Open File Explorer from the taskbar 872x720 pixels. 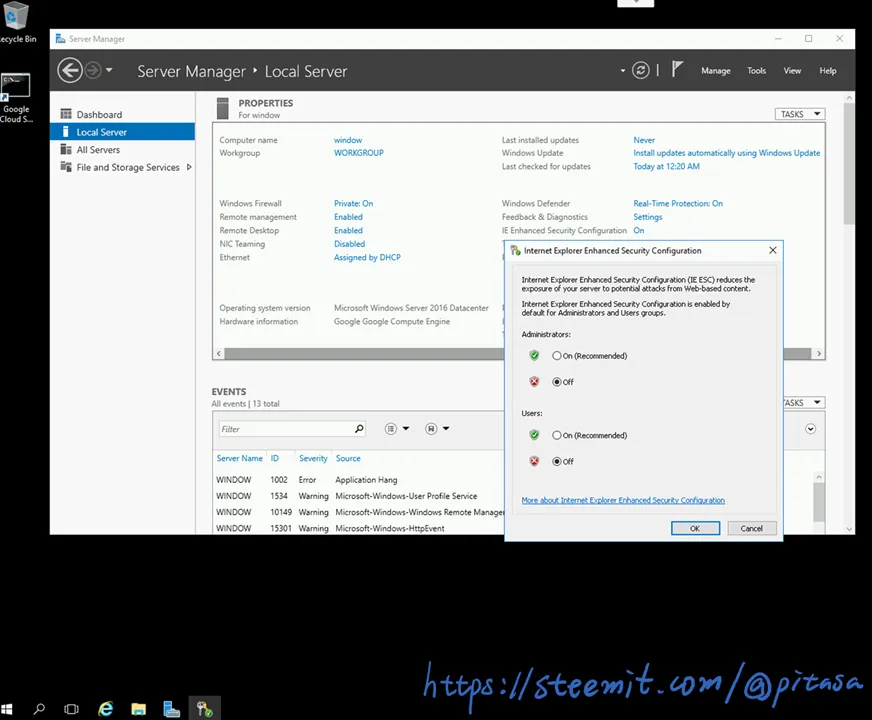pyautogui.click(x=138, y=709)
